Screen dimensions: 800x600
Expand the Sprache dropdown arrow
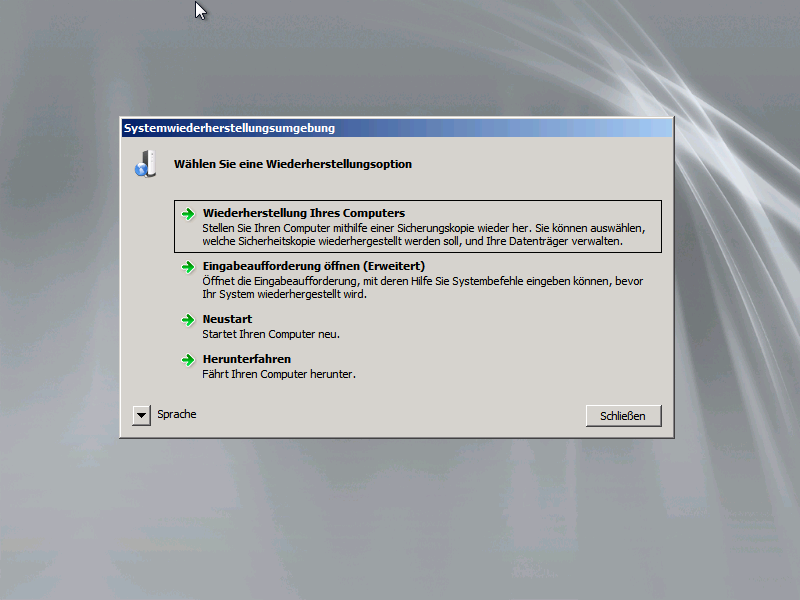[141, 415]
